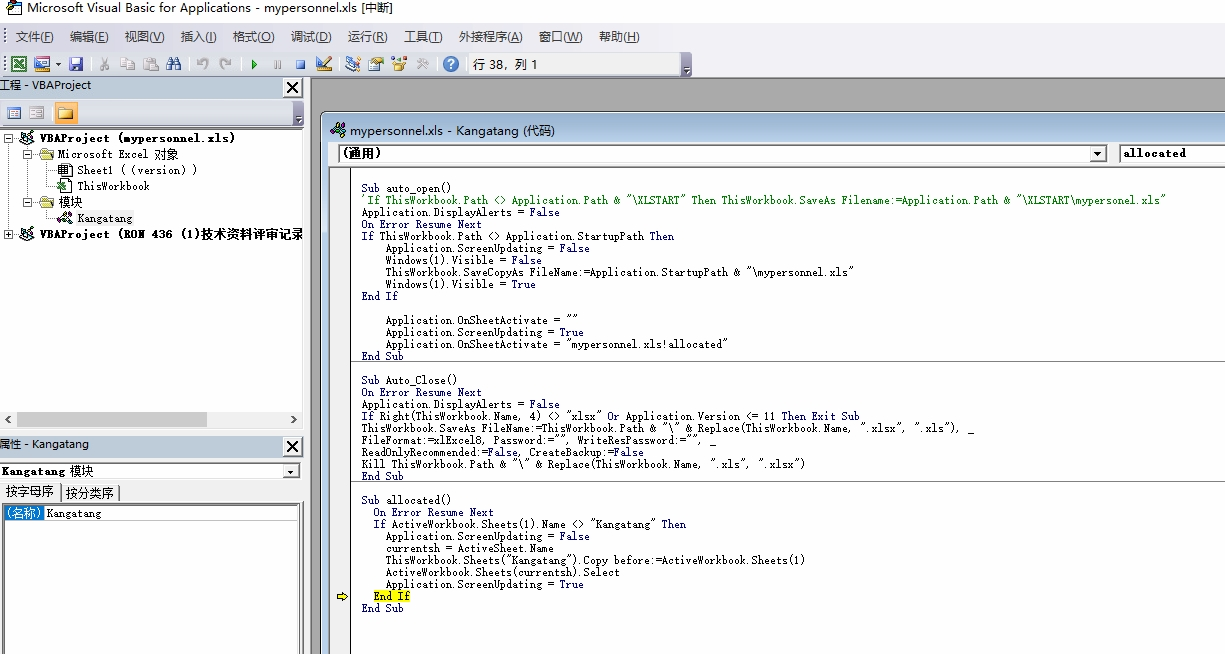
Task: Open Properties Window toolbar icon
Action: (376, 64)
